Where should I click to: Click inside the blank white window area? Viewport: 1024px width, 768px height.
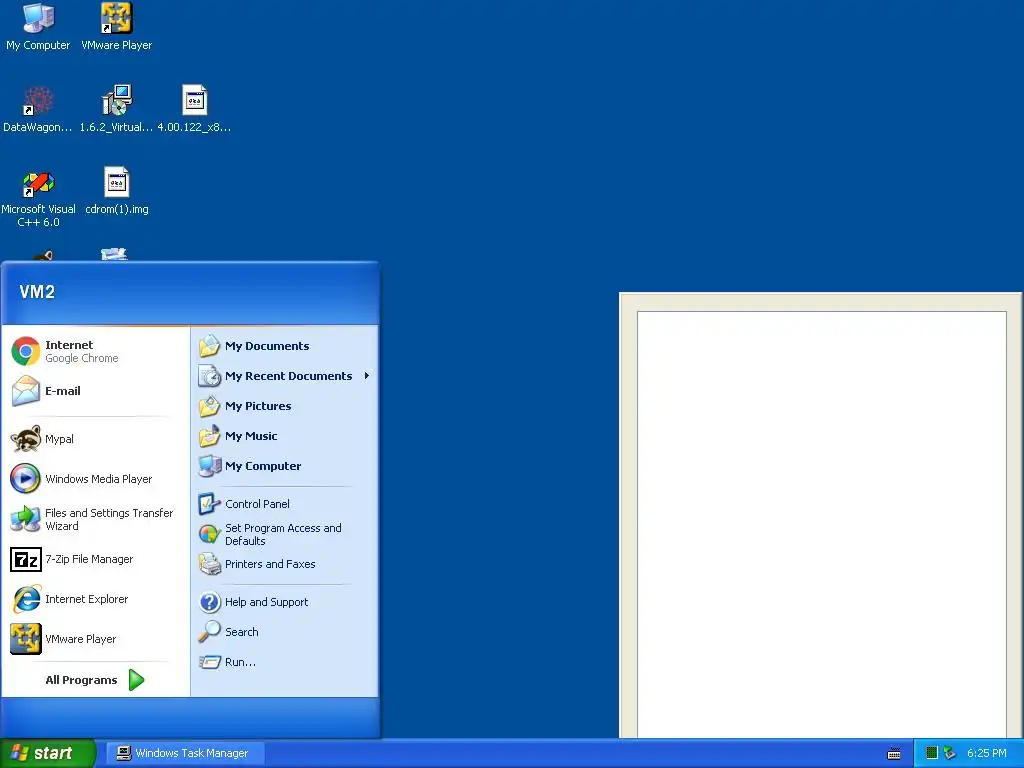point(822,524)
